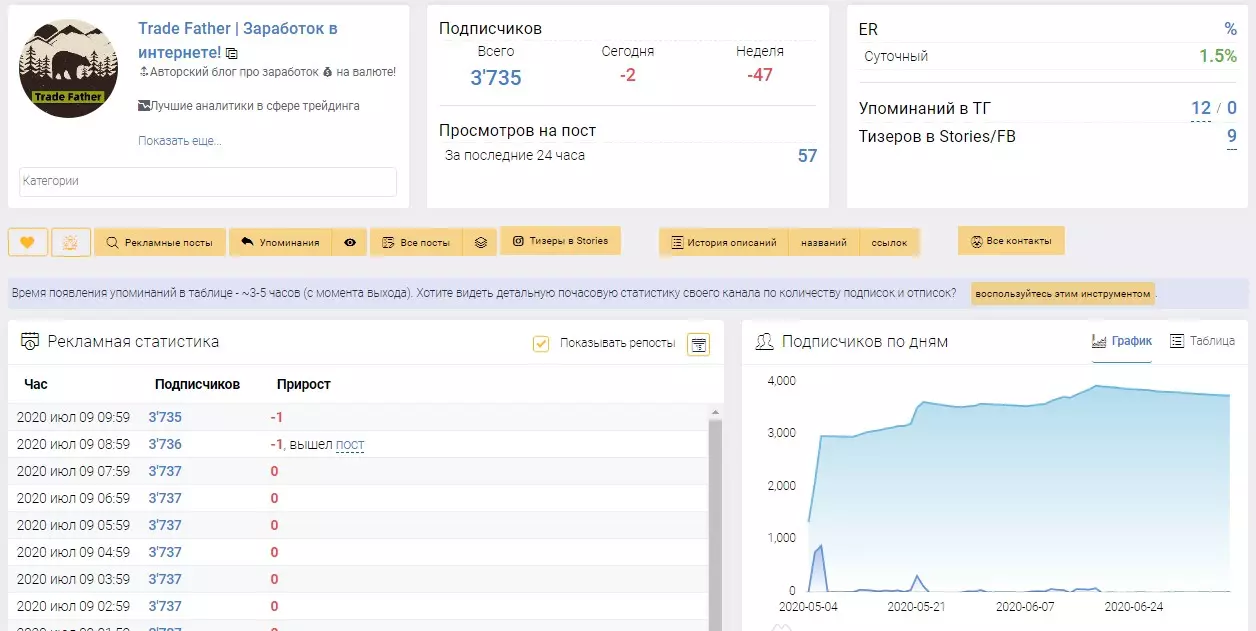Select row 2020 июл 09 09:59

tap(358, 417)
